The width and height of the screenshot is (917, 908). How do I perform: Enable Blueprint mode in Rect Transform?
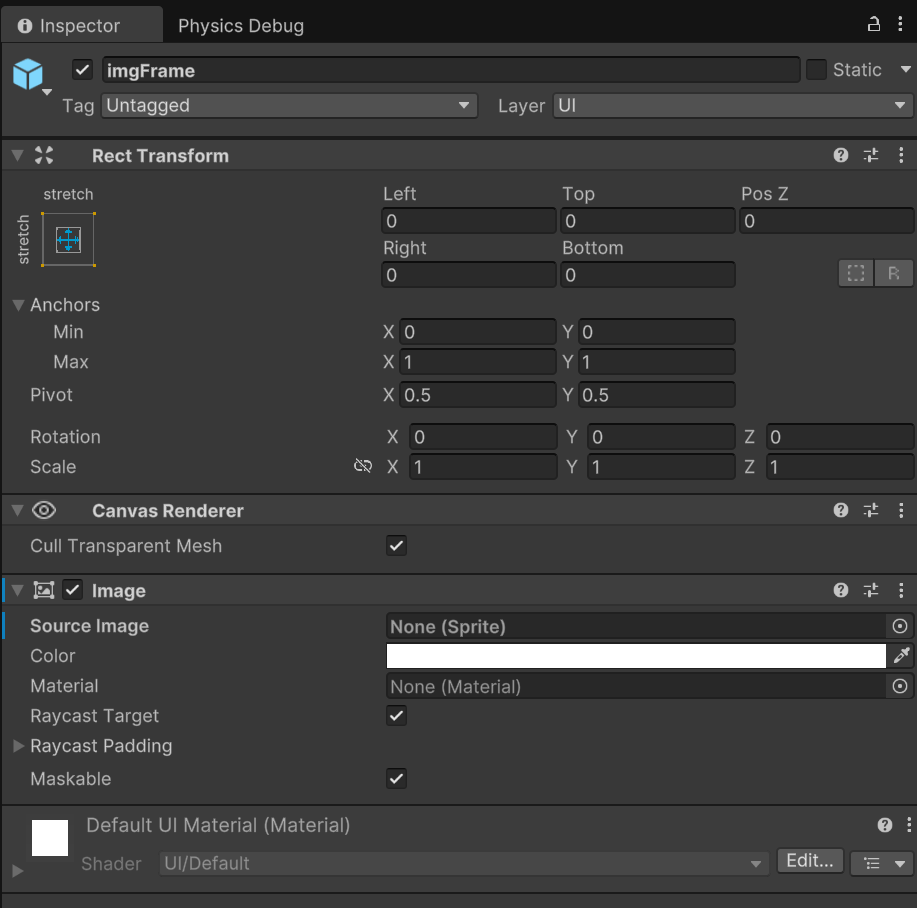(856, 274)
